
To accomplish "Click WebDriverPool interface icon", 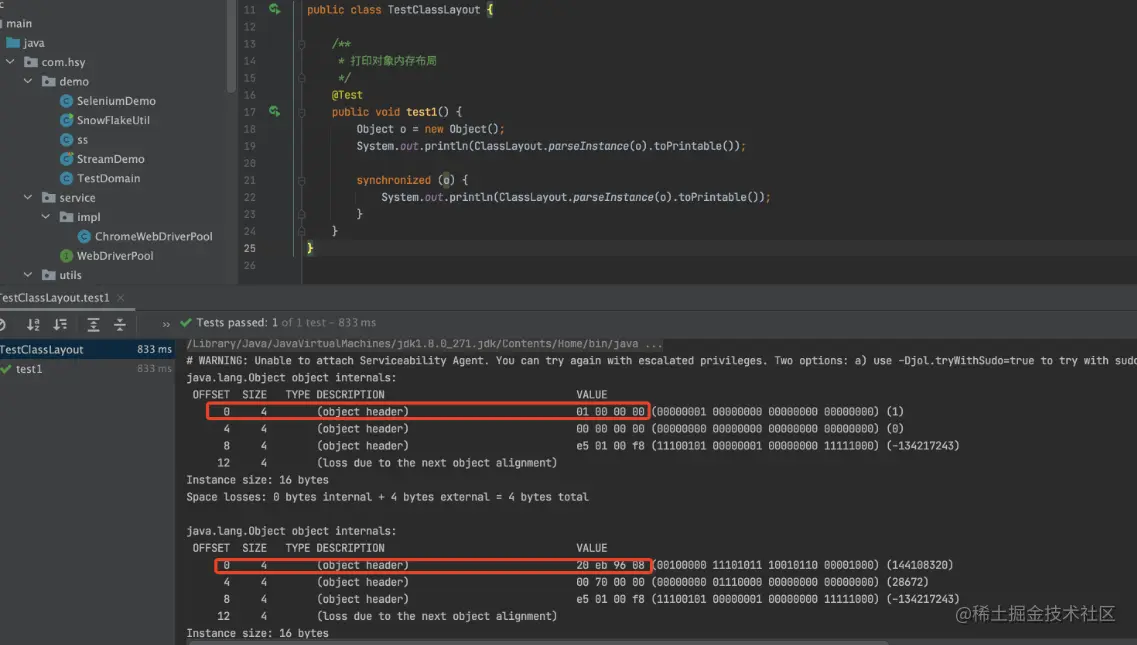I will coord(66,256).
